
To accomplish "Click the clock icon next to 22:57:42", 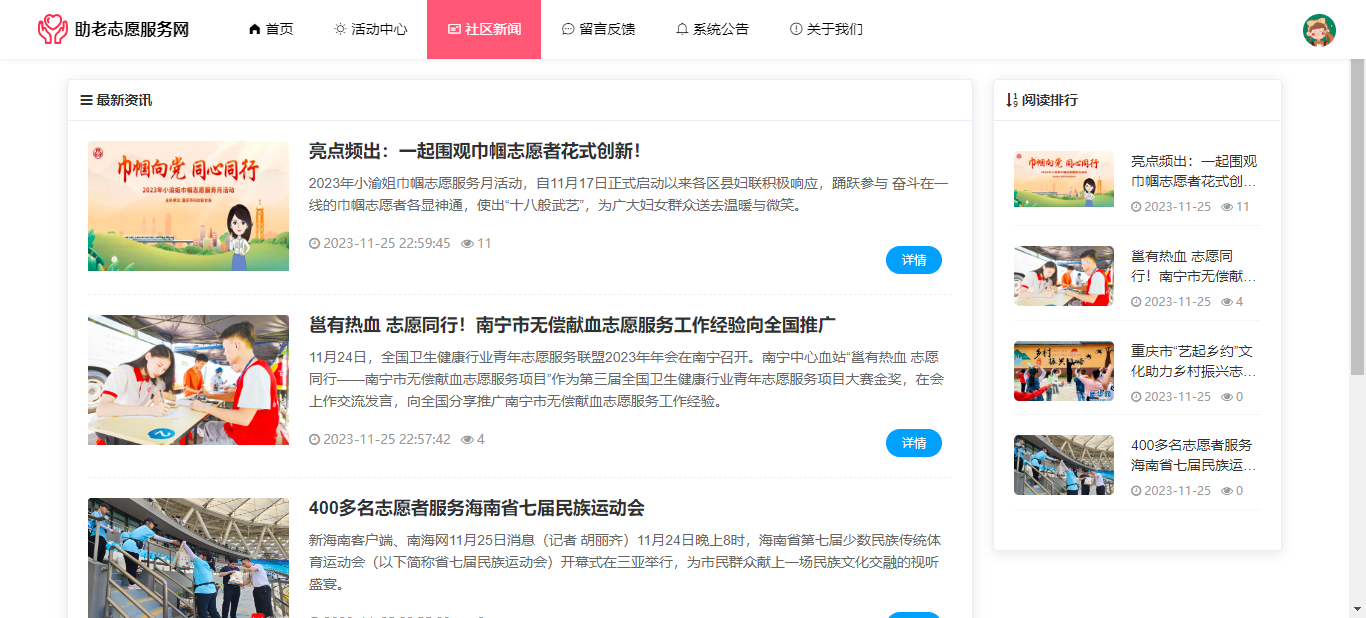I will click(314, 439).
